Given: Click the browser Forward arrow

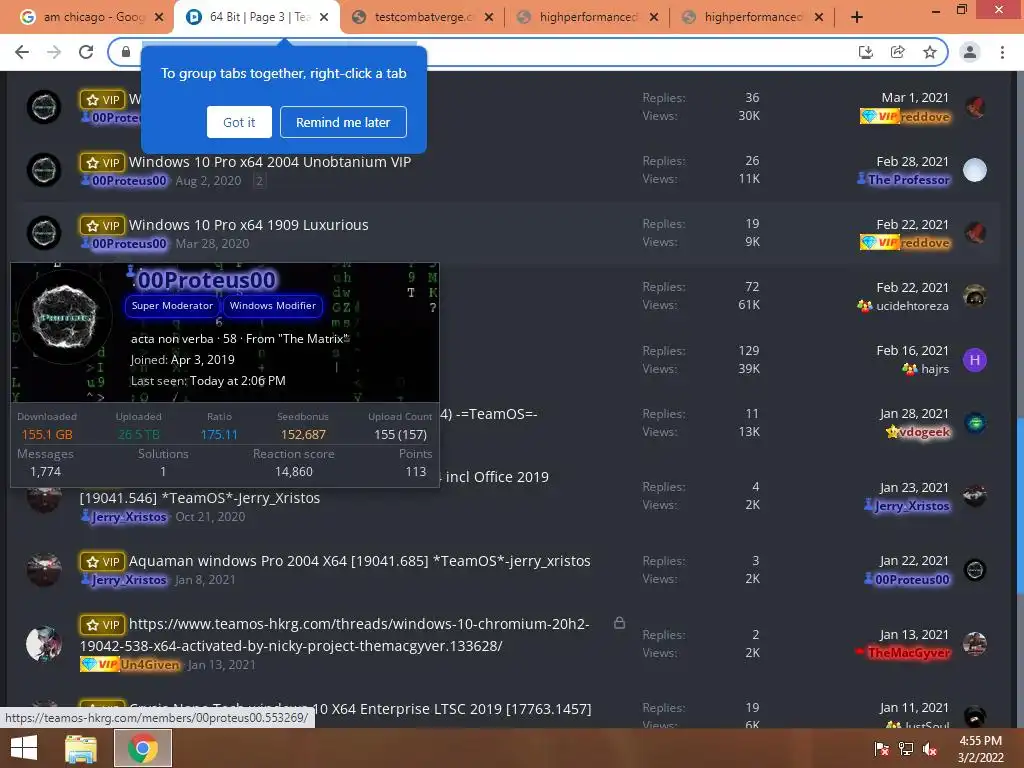Looking at the screenshot, I should 54,52.
